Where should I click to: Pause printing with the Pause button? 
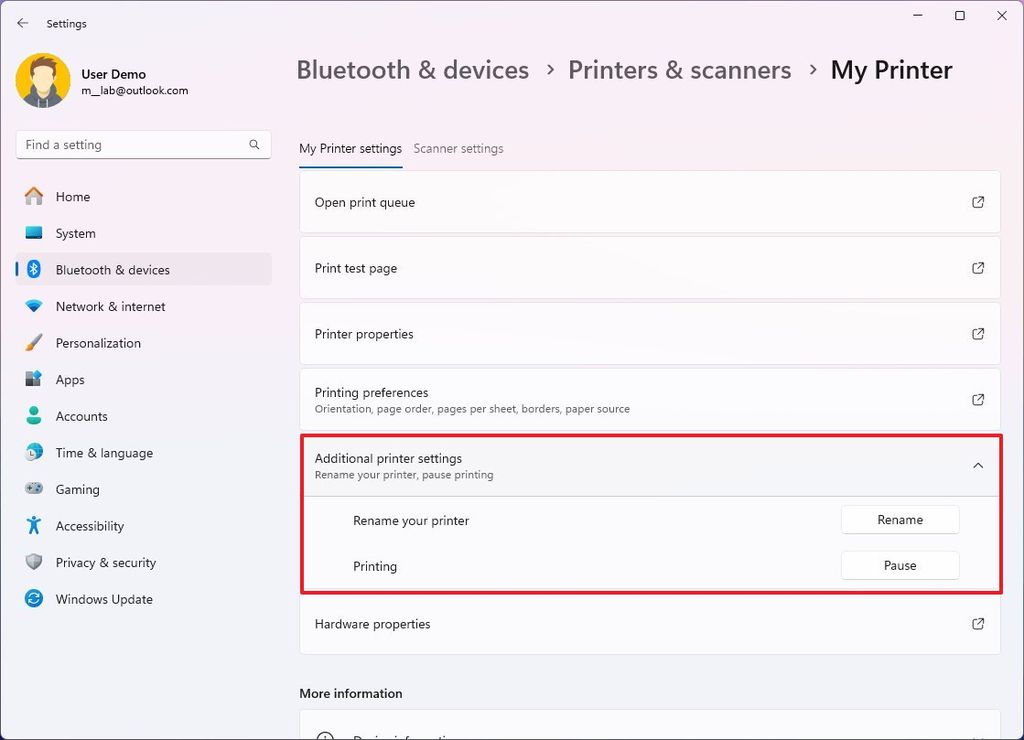pos(899,565)
